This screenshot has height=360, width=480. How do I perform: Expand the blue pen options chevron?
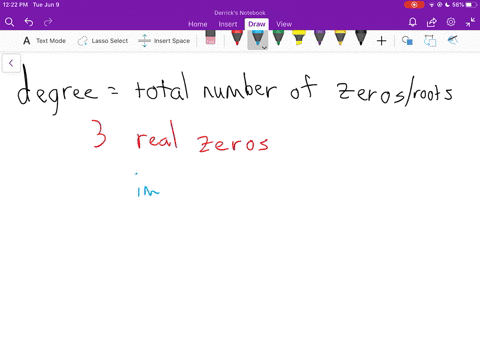[264, 48]
